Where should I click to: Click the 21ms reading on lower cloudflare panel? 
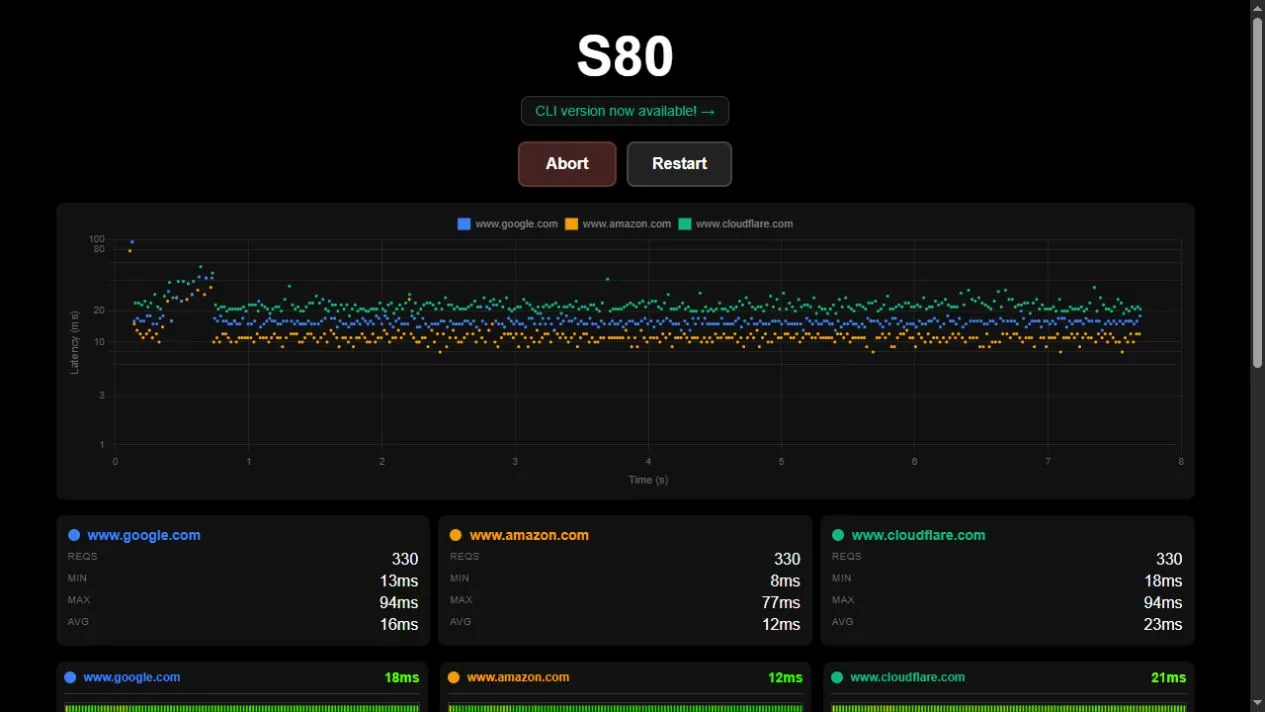(x=1168, y=678)
